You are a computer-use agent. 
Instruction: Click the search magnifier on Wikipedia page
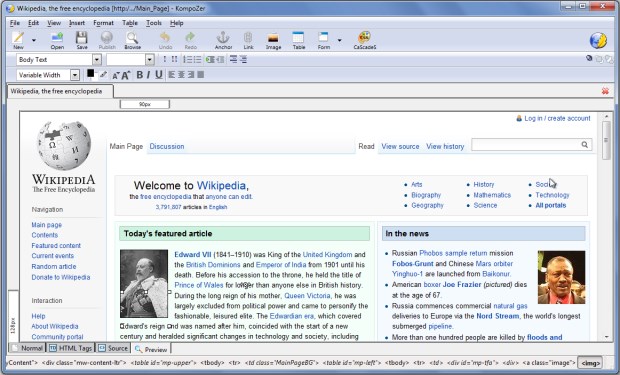pyautogui.click(x=584, y=145)
